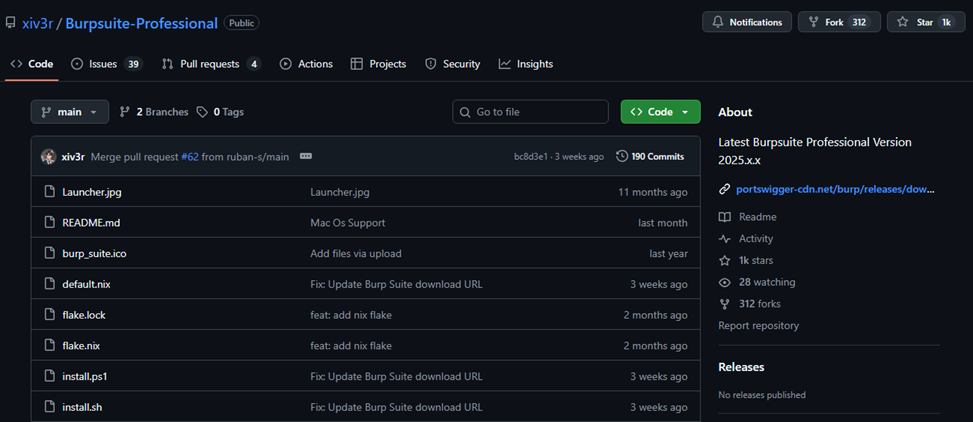
Task: Click the 'last year' timestamp for burp_suite.ico
Action: coord(668,253)
